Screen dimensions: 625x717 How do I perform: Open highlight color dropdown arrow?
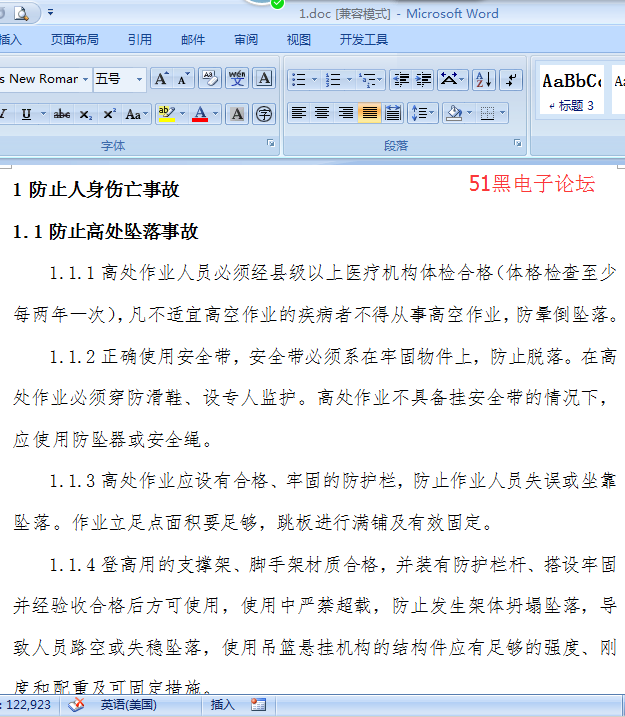tap(182, 114)
